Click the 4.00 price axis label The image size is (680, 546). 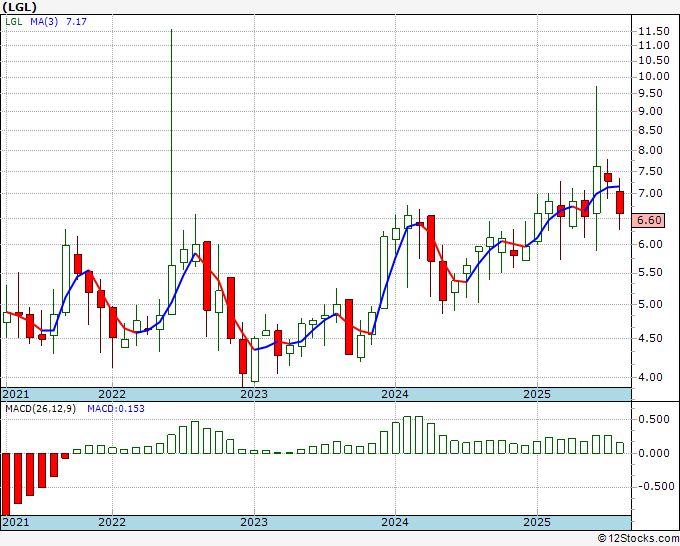coord(651,377)
